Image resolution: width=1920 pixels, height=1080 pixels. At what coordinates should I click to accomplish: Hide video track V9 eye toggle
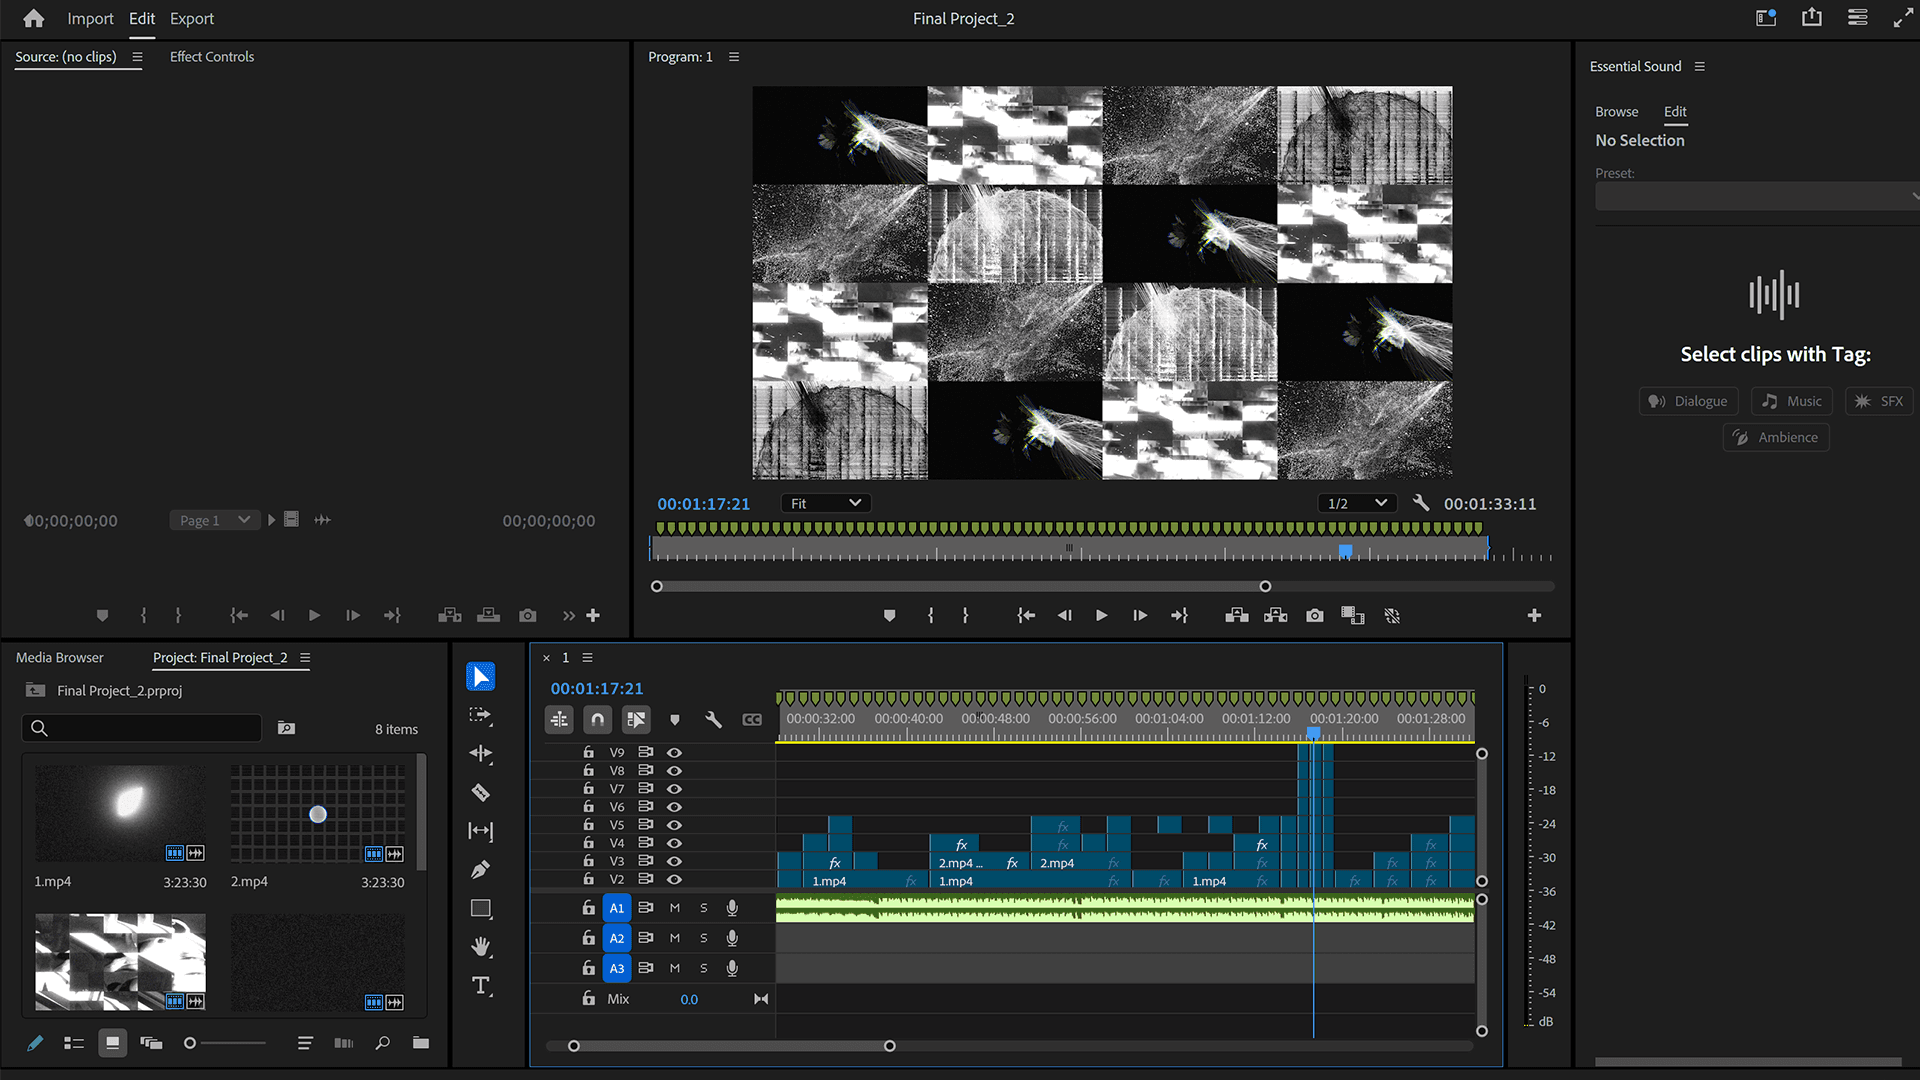(675, 753)
